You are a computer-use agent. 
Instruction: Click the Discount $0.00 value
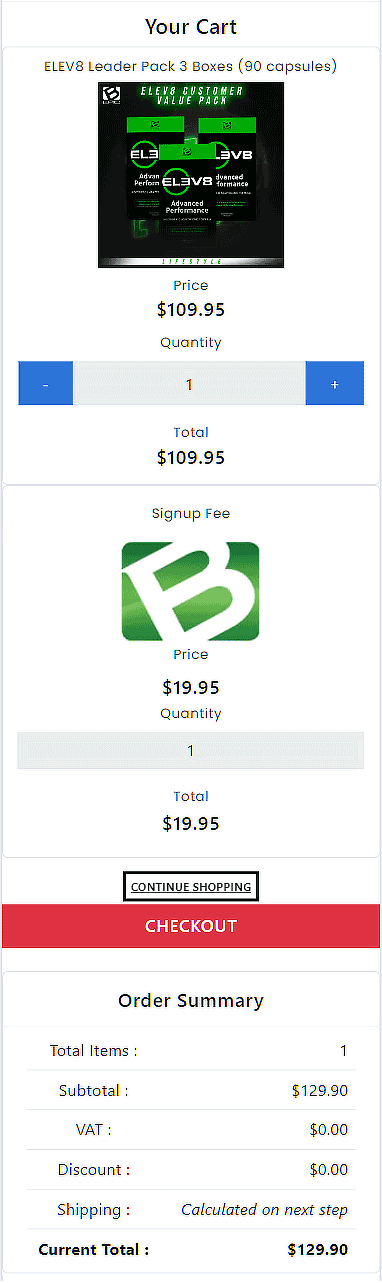(329, 1170)
